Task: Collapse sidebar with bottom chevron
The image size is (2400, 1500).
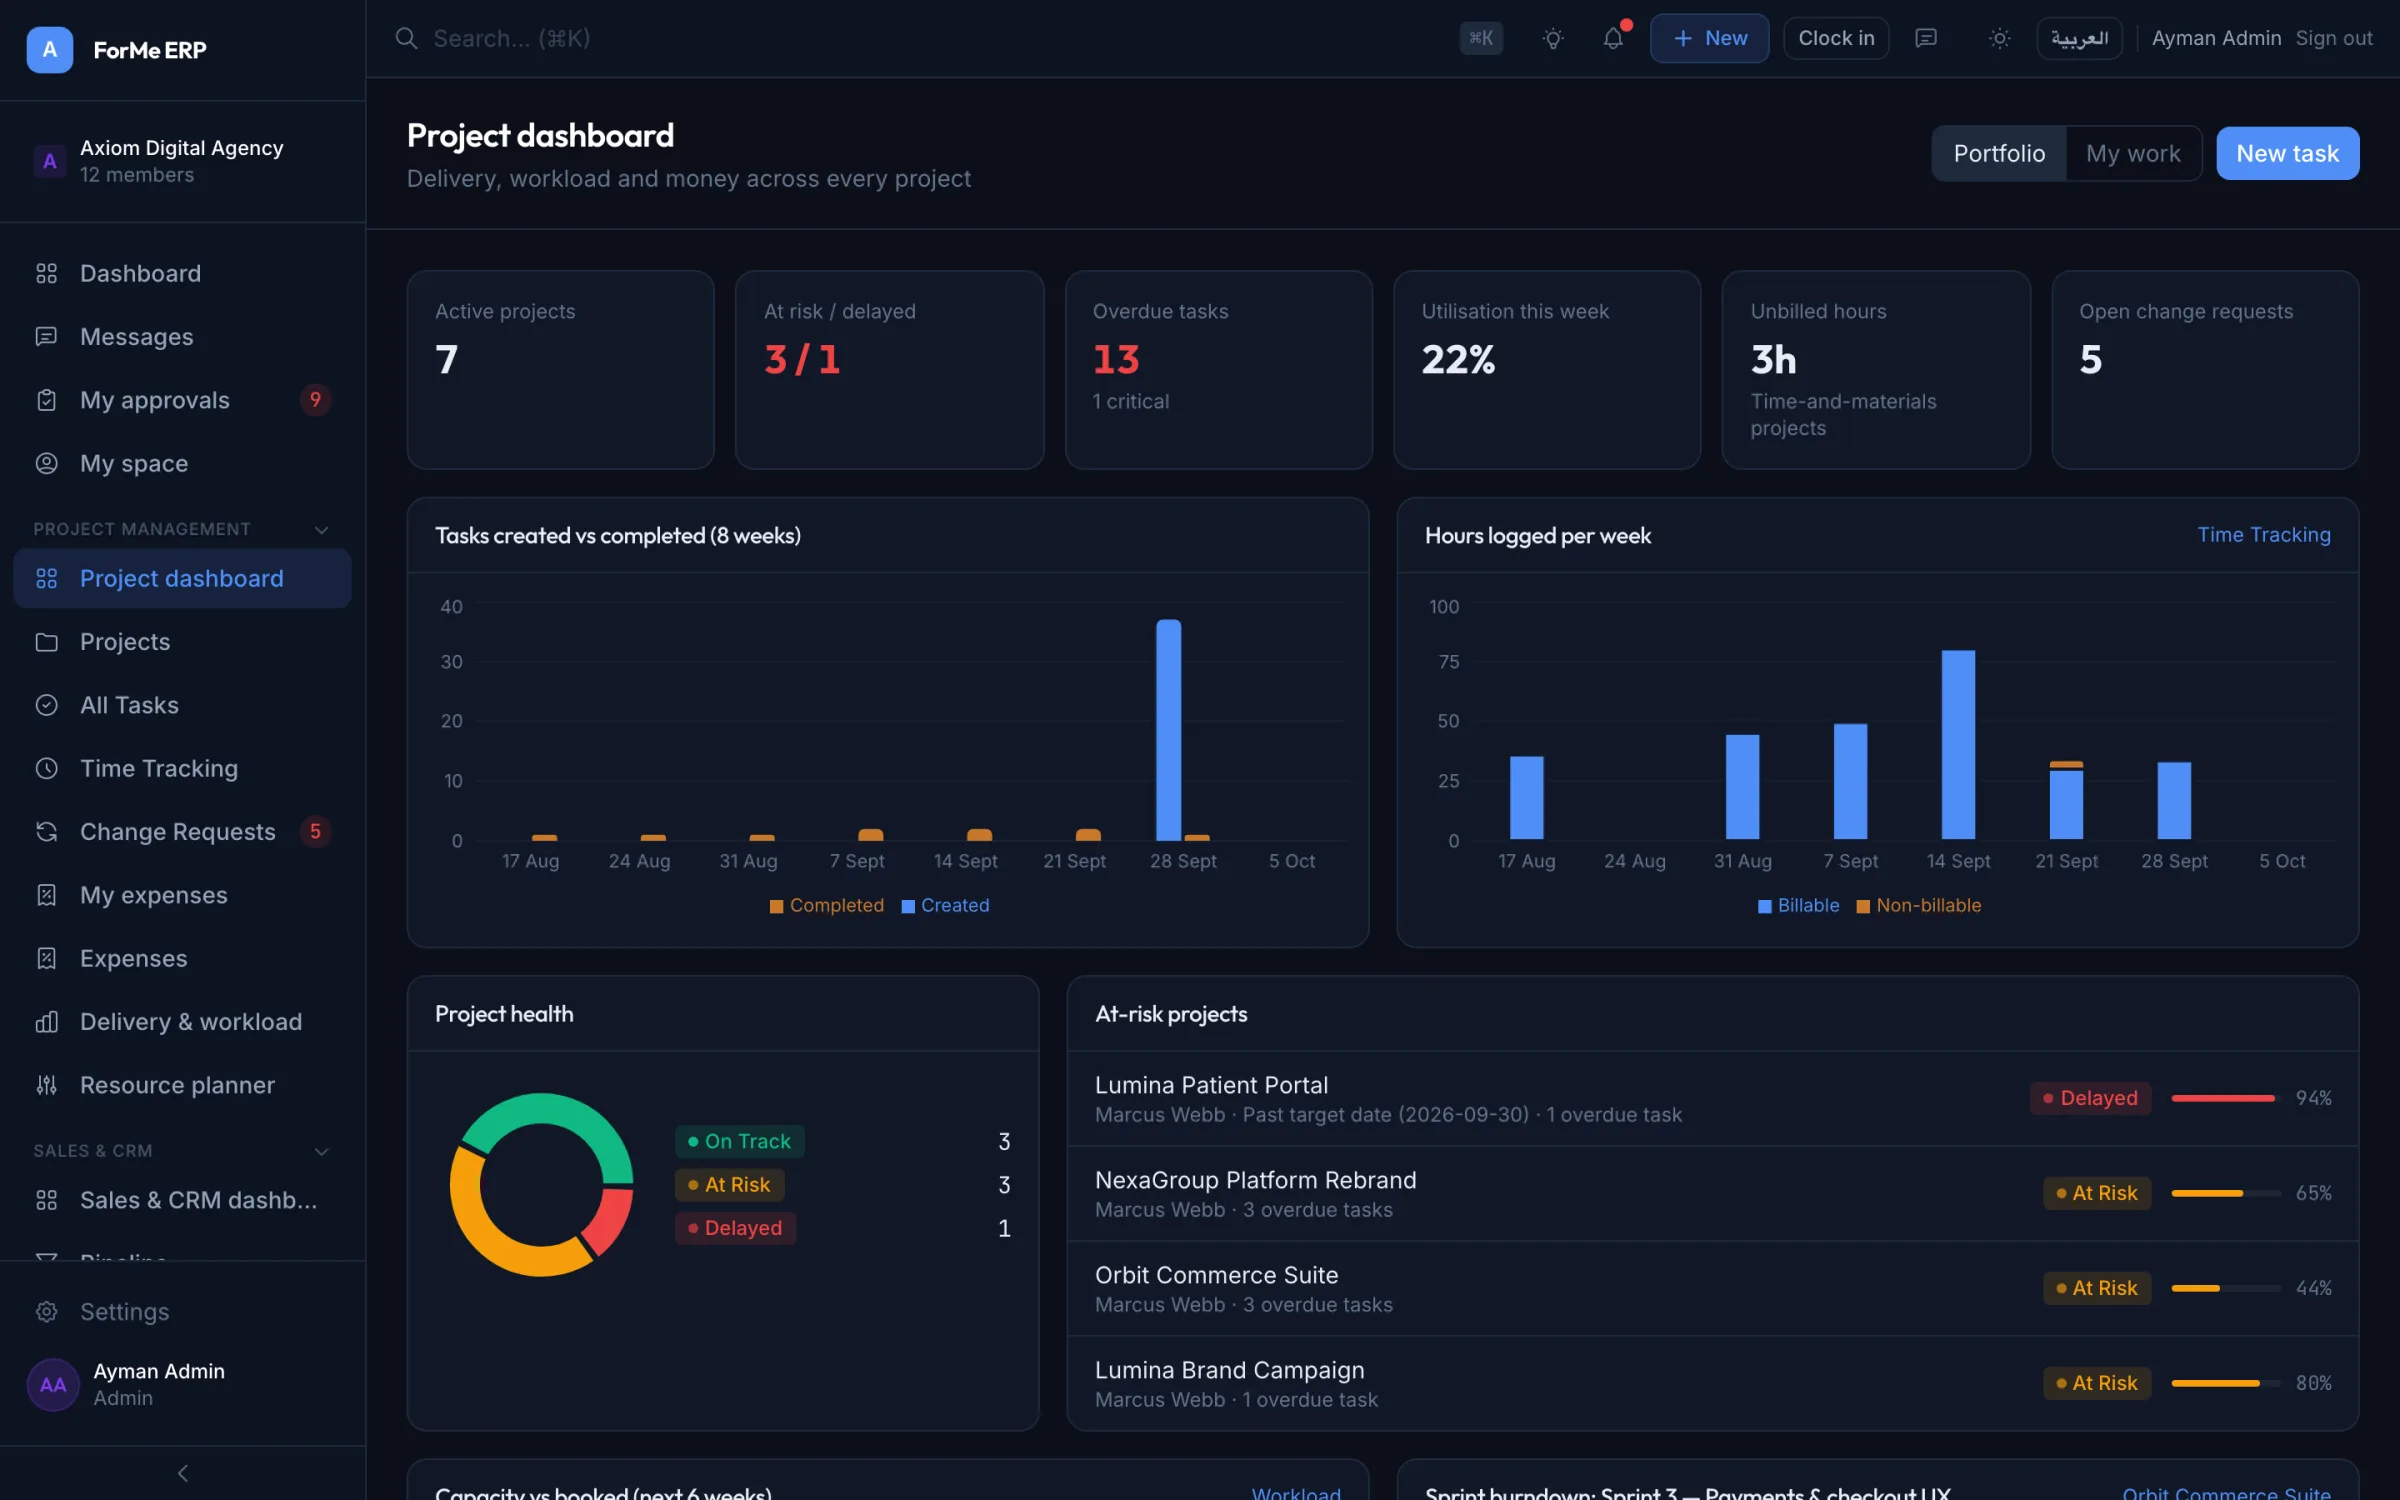Action: pos(182,1473)
